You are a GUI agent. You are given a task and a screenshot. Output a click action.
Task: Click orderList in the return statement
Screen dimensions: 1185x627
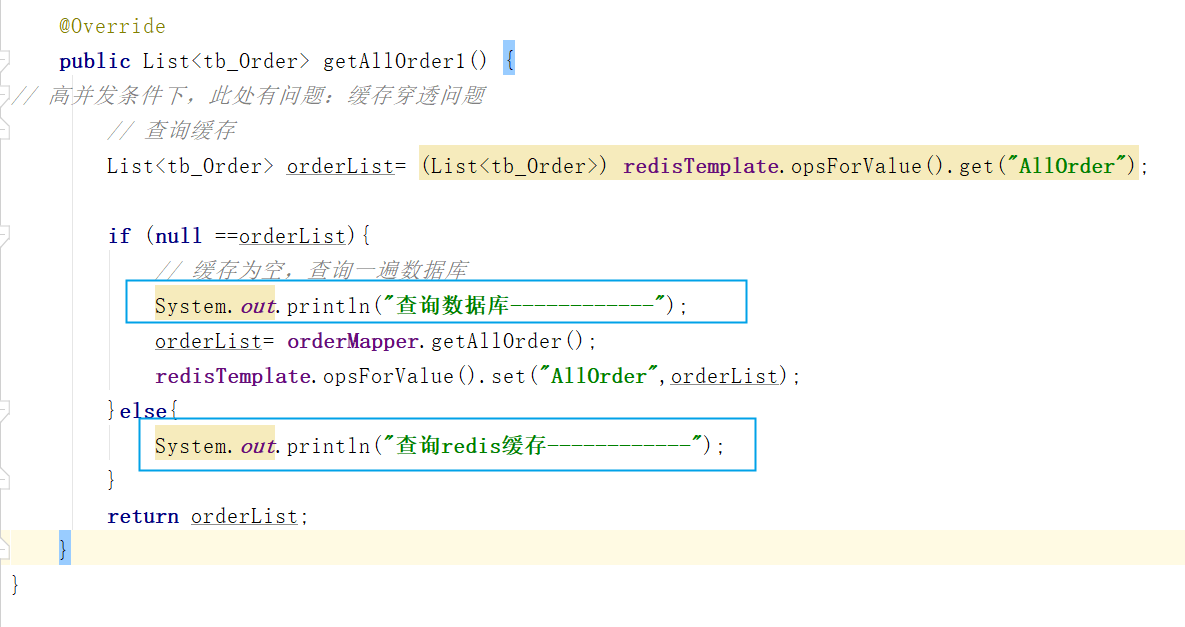click(x=244, y=516)
